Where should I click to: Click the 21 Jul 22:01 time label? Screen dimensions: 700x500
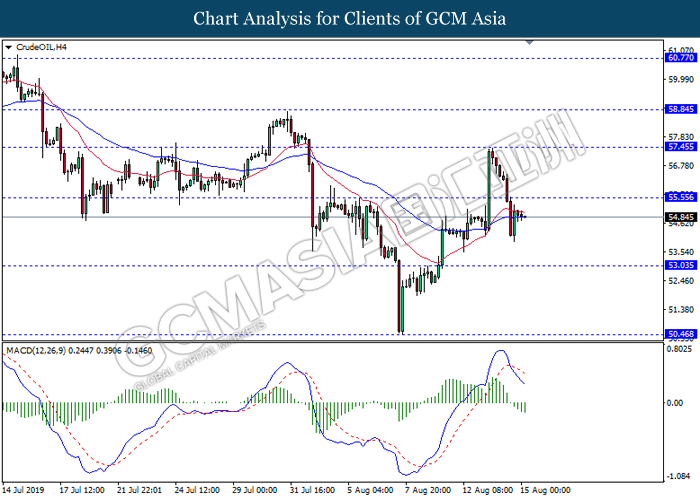pos(139,490)
